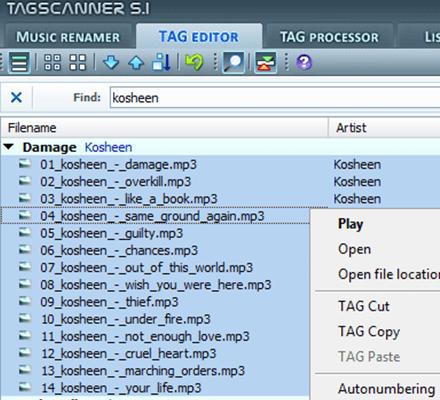Collapse the Damage album group
The width and height of the screenshot is (440, 400).
[x=9, y=147]
